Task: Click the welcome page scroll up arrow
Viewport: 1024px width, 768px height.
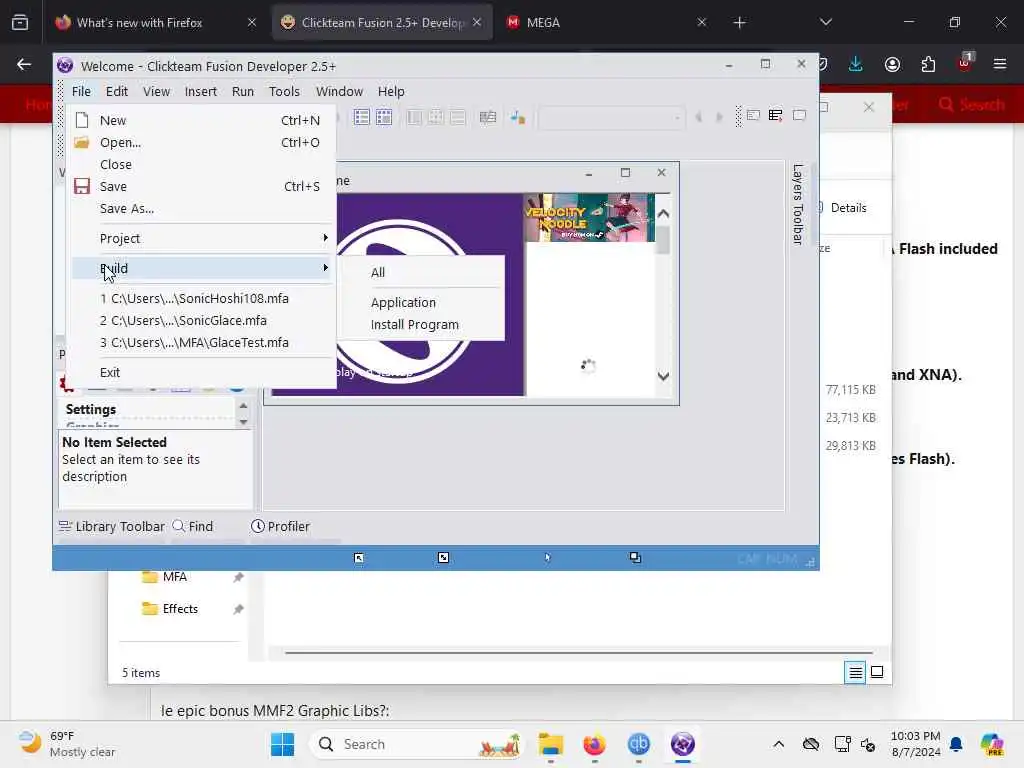Action: pos(664,214)
